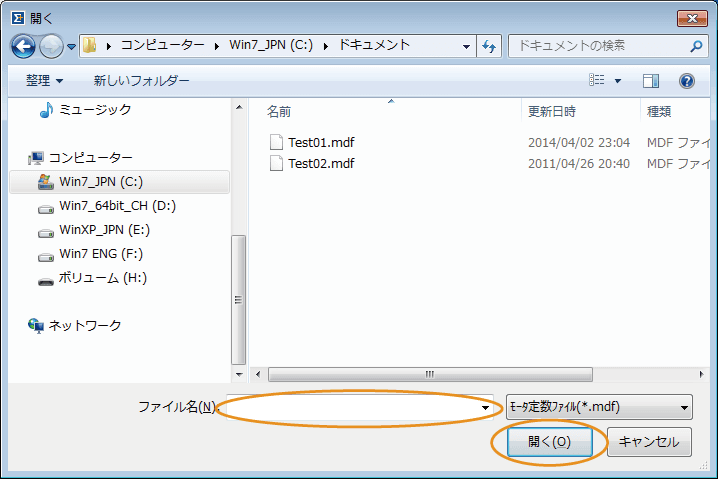Expand the ファイル名 combo box dropdown arrow
Viewport: 718px width, 479px height.
tap(485, 407)
